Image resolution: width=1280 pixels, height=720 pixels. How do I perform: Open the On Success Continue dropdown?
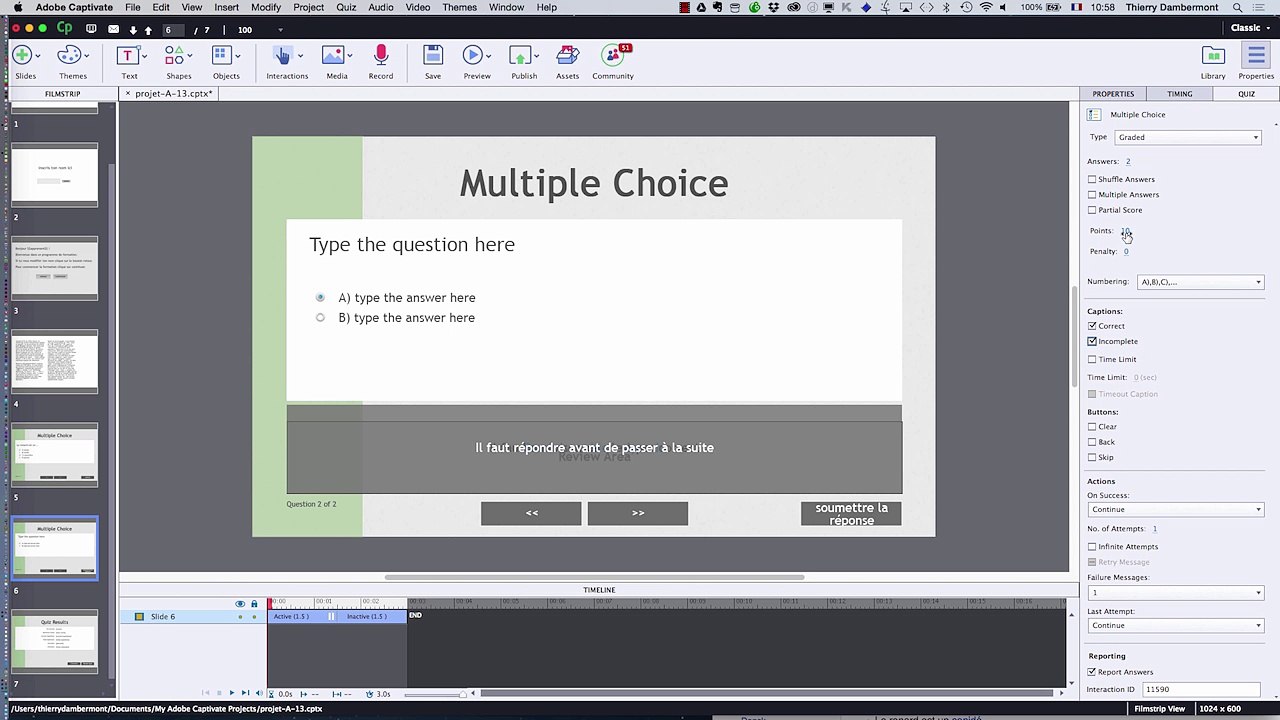click(x=1175, y=510)
